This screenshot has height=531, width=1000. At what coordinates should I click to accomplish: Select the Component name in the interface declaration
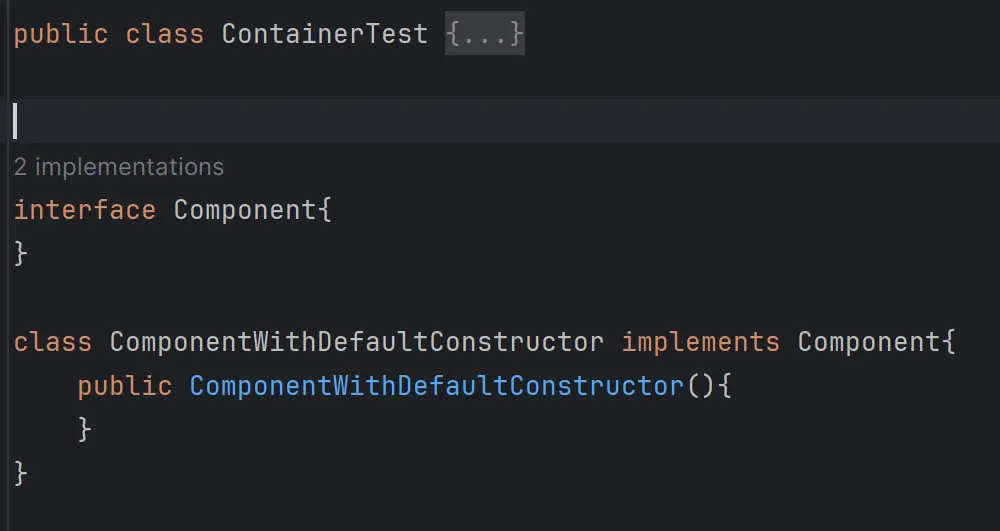point(245,210)
